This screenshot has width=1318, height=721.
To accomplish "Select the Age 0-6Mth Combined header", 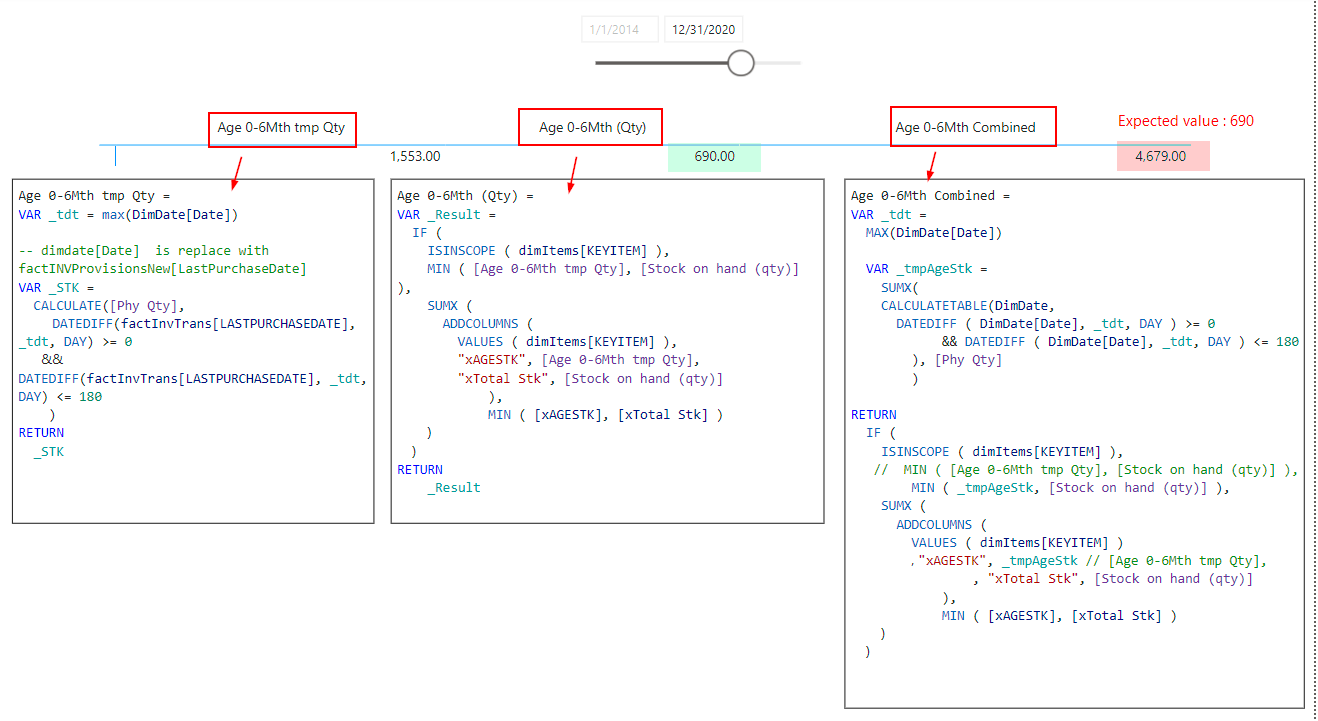I will 965,127.
